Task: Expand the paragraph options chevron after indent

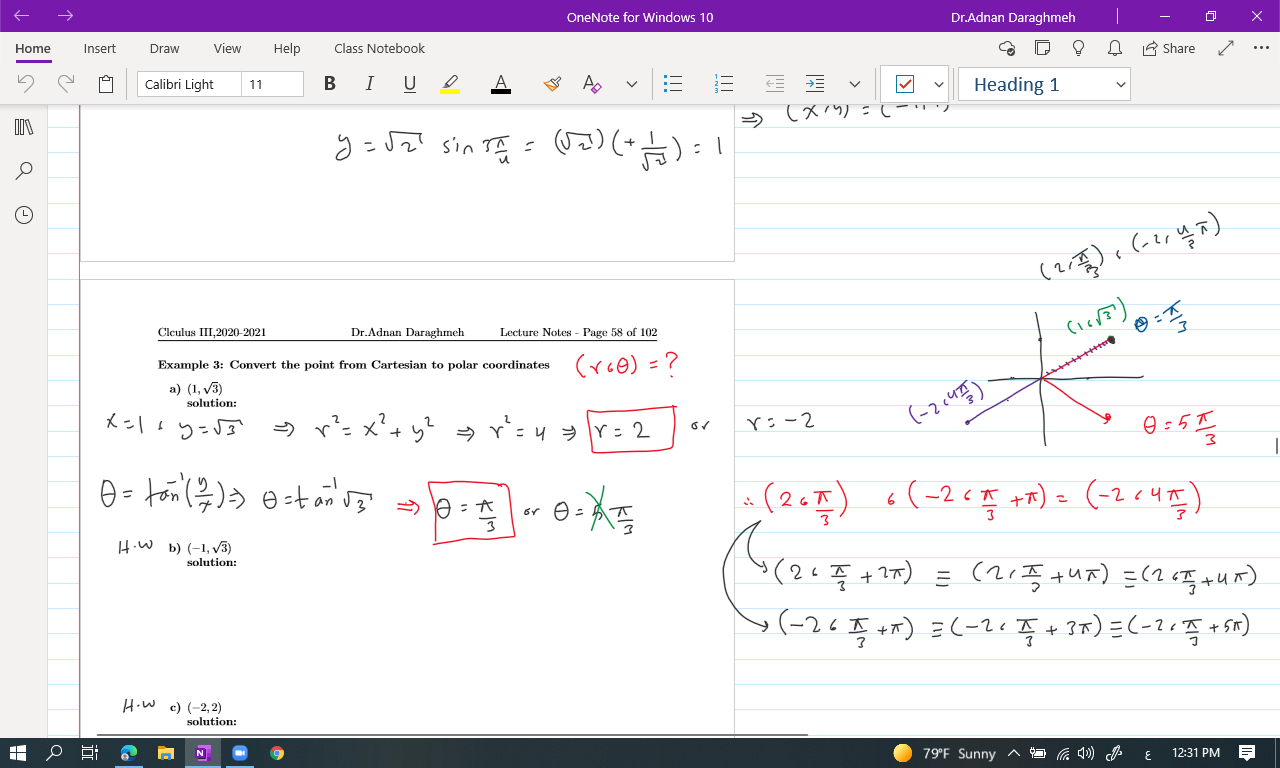Action: (x=854, y=84)
